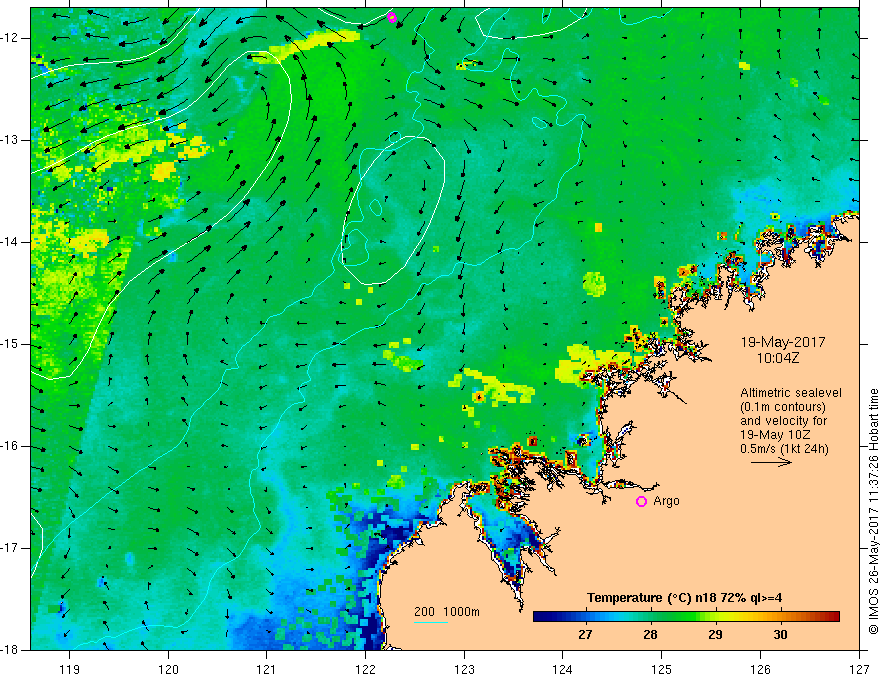Image resolution: width=880 pixels, height=680 pixels.
Task: Click the longitude axis label 119
Action: 70,669
